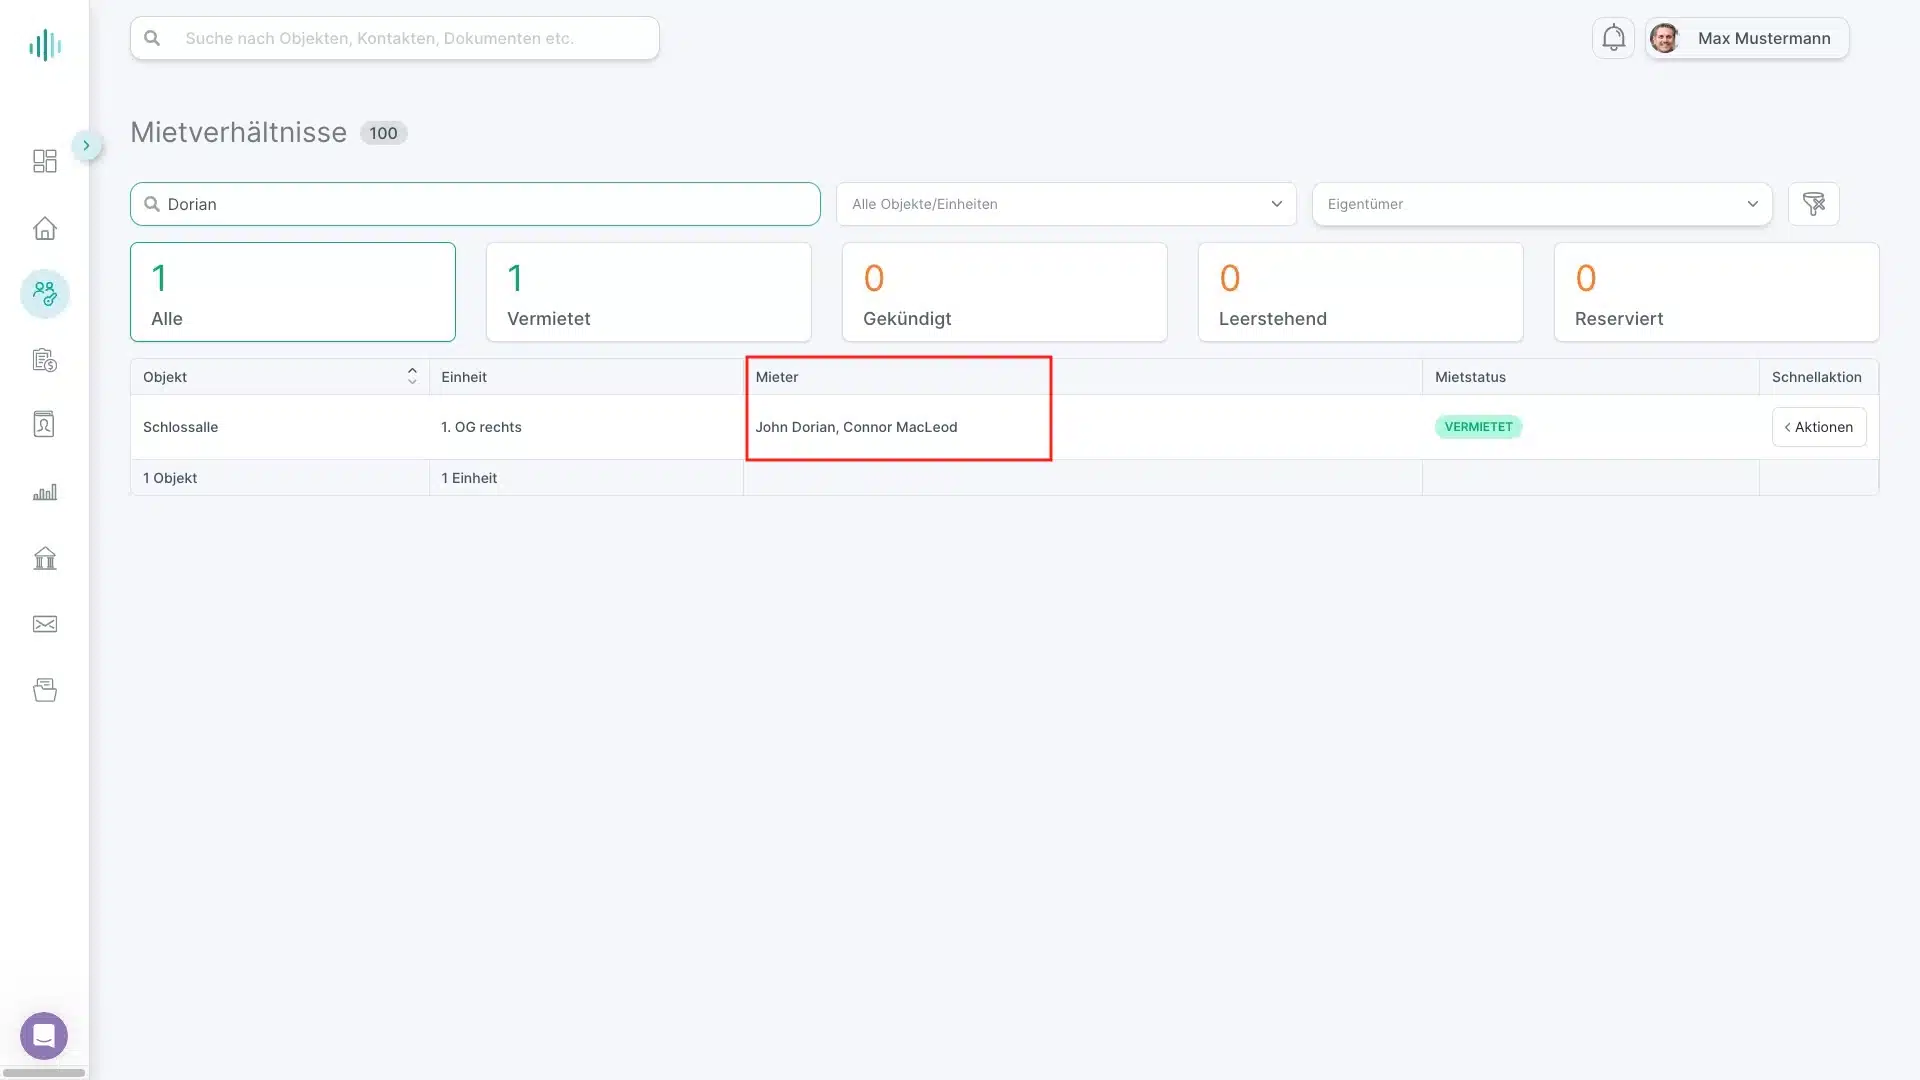Focus the global search input field
This screenshot has height=1080, width=1920.
coord(395,38)
